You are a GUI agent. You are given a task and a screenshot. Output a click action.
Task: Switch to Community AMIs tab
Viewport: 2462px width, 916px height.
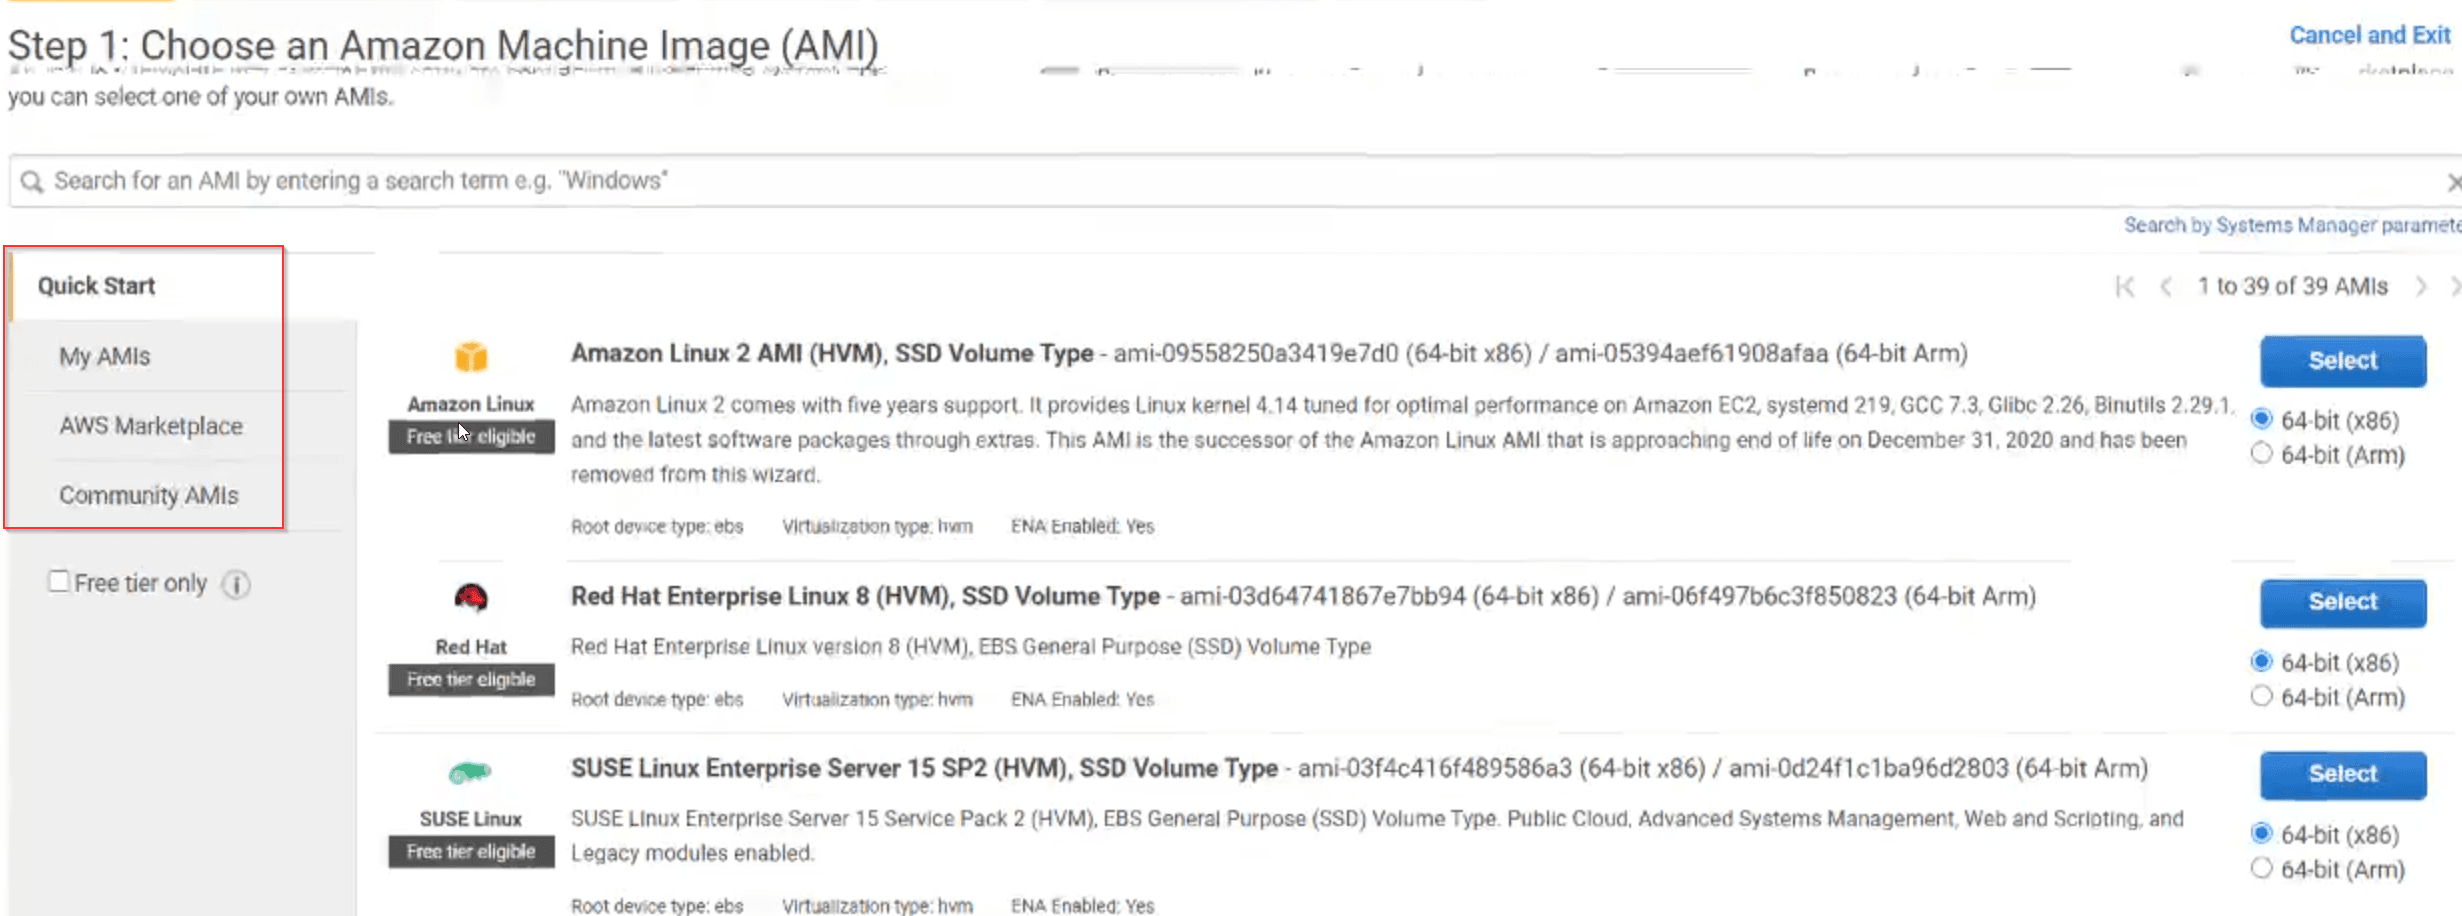coord(149,496)
